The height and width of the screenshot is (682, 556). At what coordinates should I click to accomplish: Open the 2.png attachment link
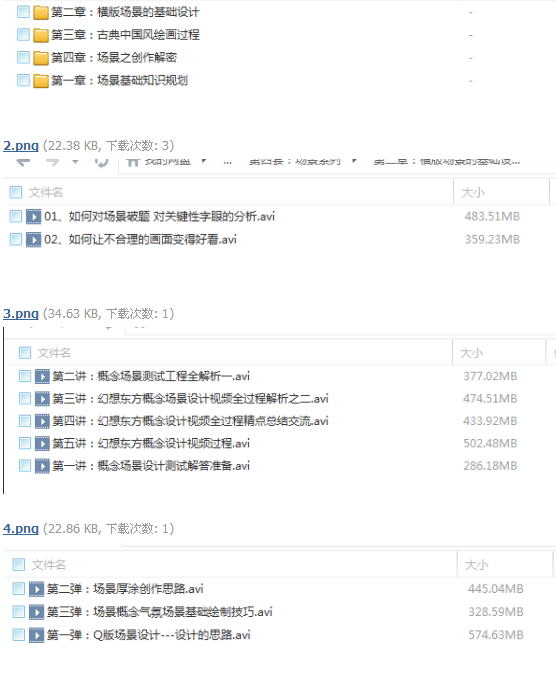tap(21, 145)
